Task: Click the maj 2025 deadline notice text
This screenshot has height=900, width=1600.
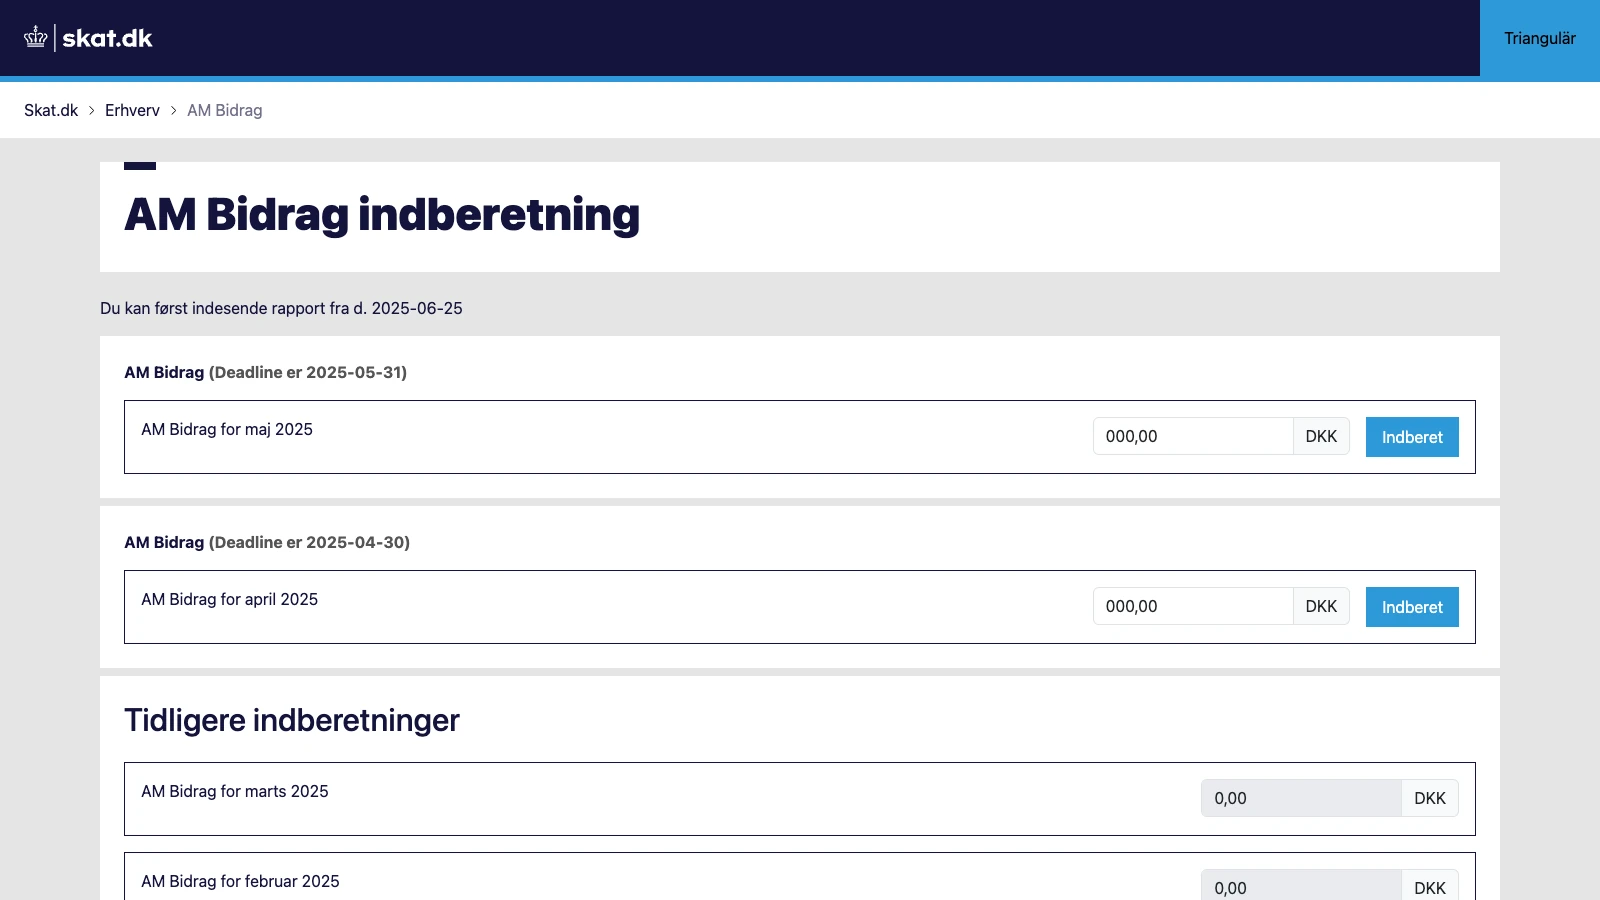Action: coord(264,372)
